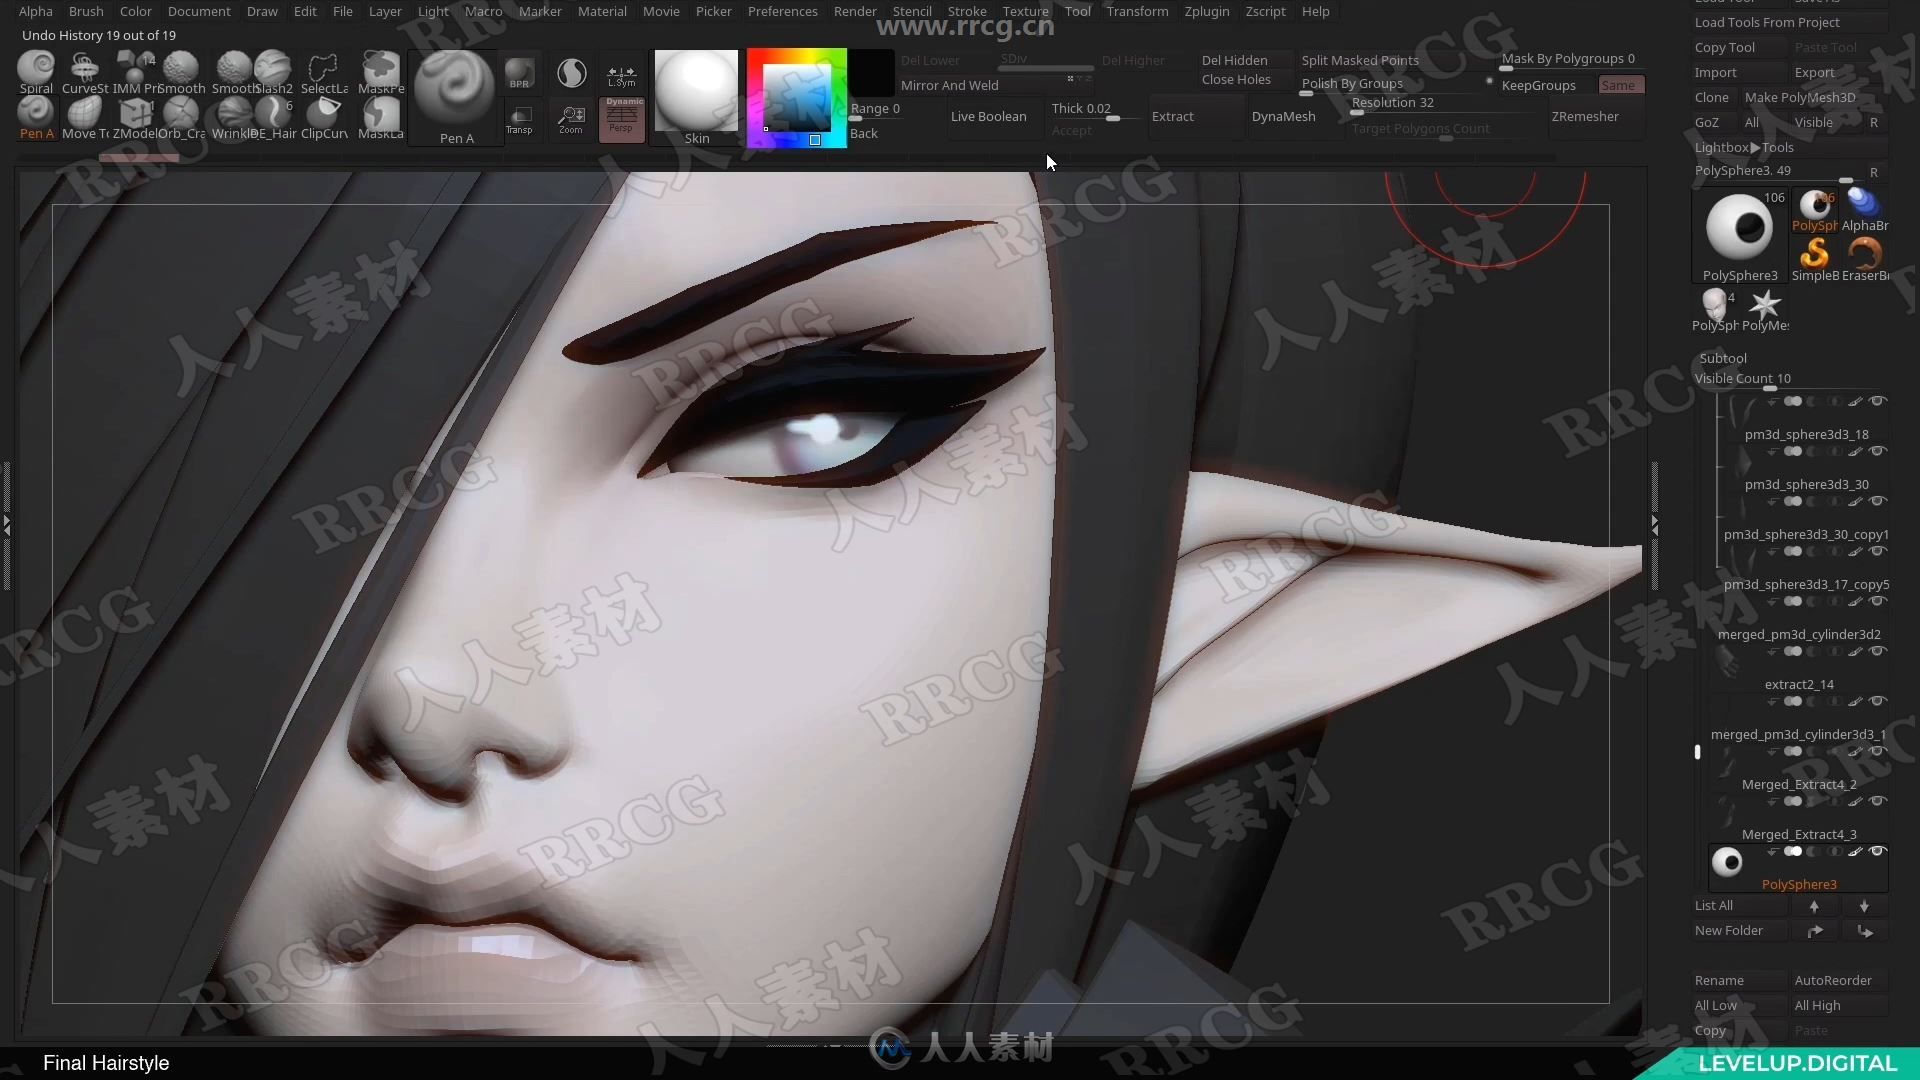The image size is (1920, 1080).
Task: Select the MaskLa mask lasso brush
Action: coord(381,118)
